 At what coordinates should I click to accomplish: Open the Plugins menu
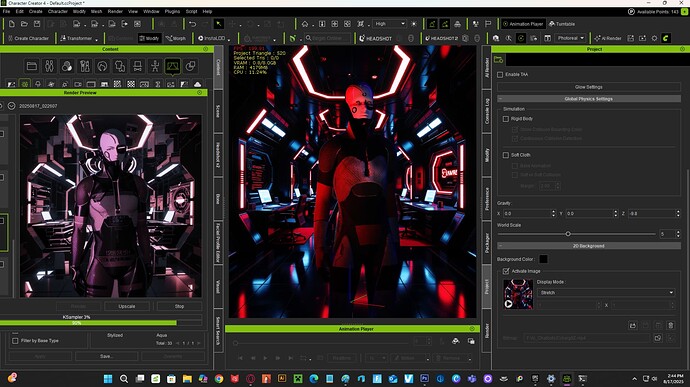coord(172,11)
